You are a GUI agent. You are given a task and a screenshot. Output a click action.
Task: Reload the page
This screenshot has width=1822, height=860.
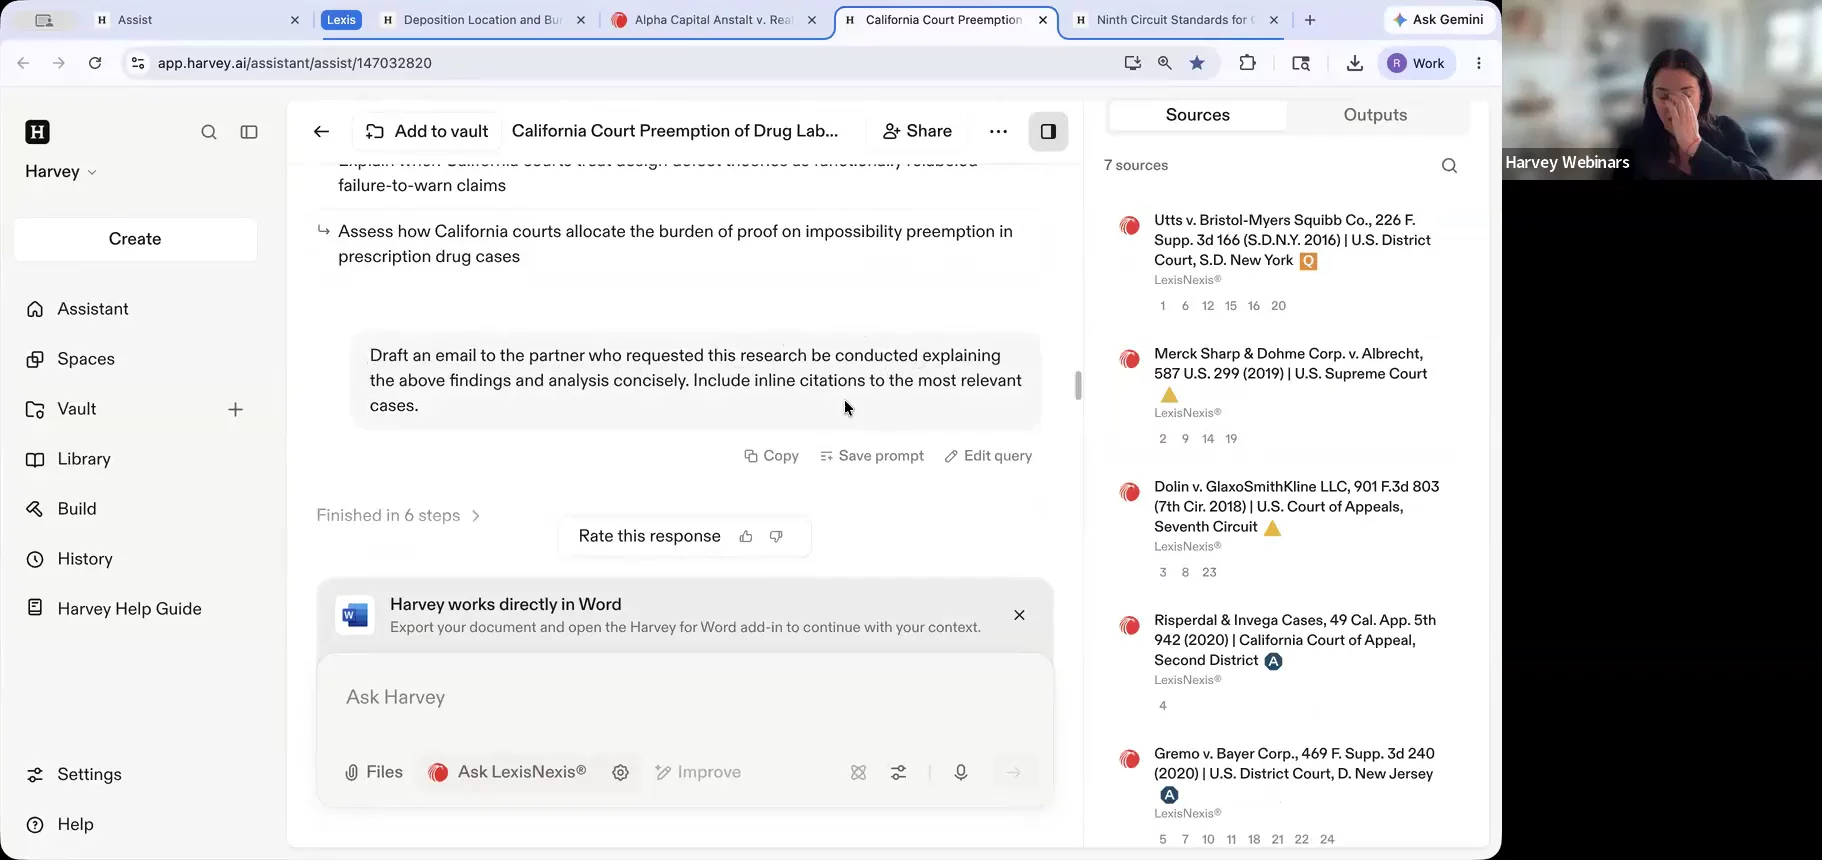(95, 63)
